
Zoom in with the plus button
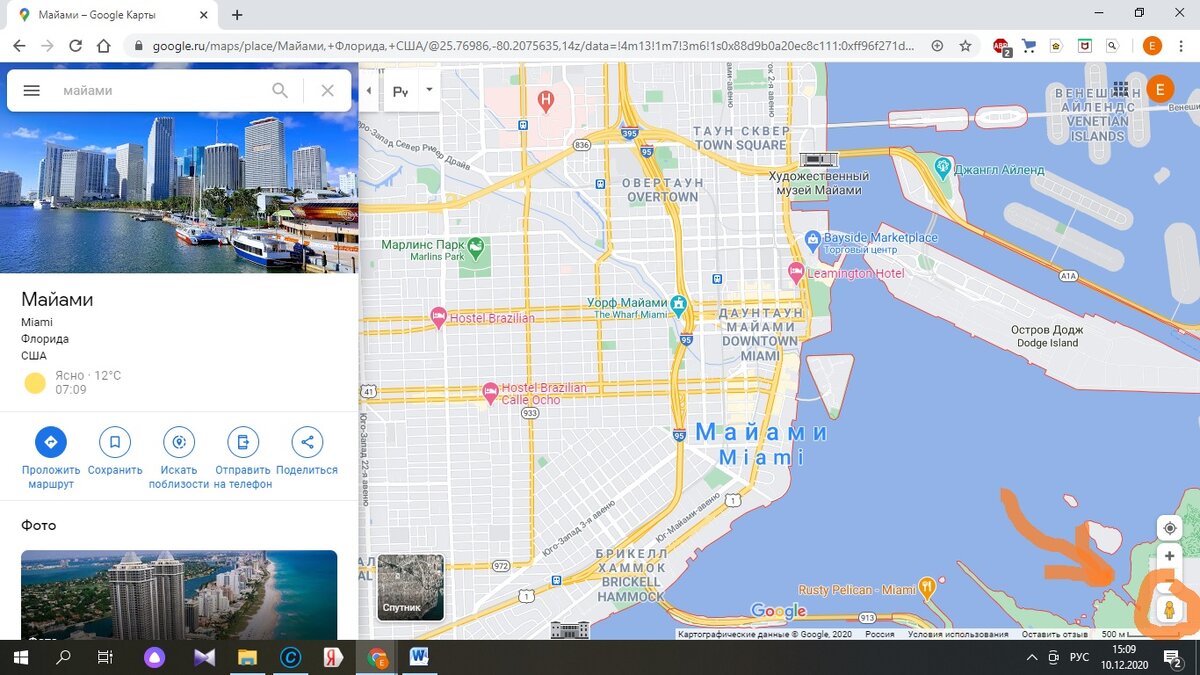coord(1169,556)
